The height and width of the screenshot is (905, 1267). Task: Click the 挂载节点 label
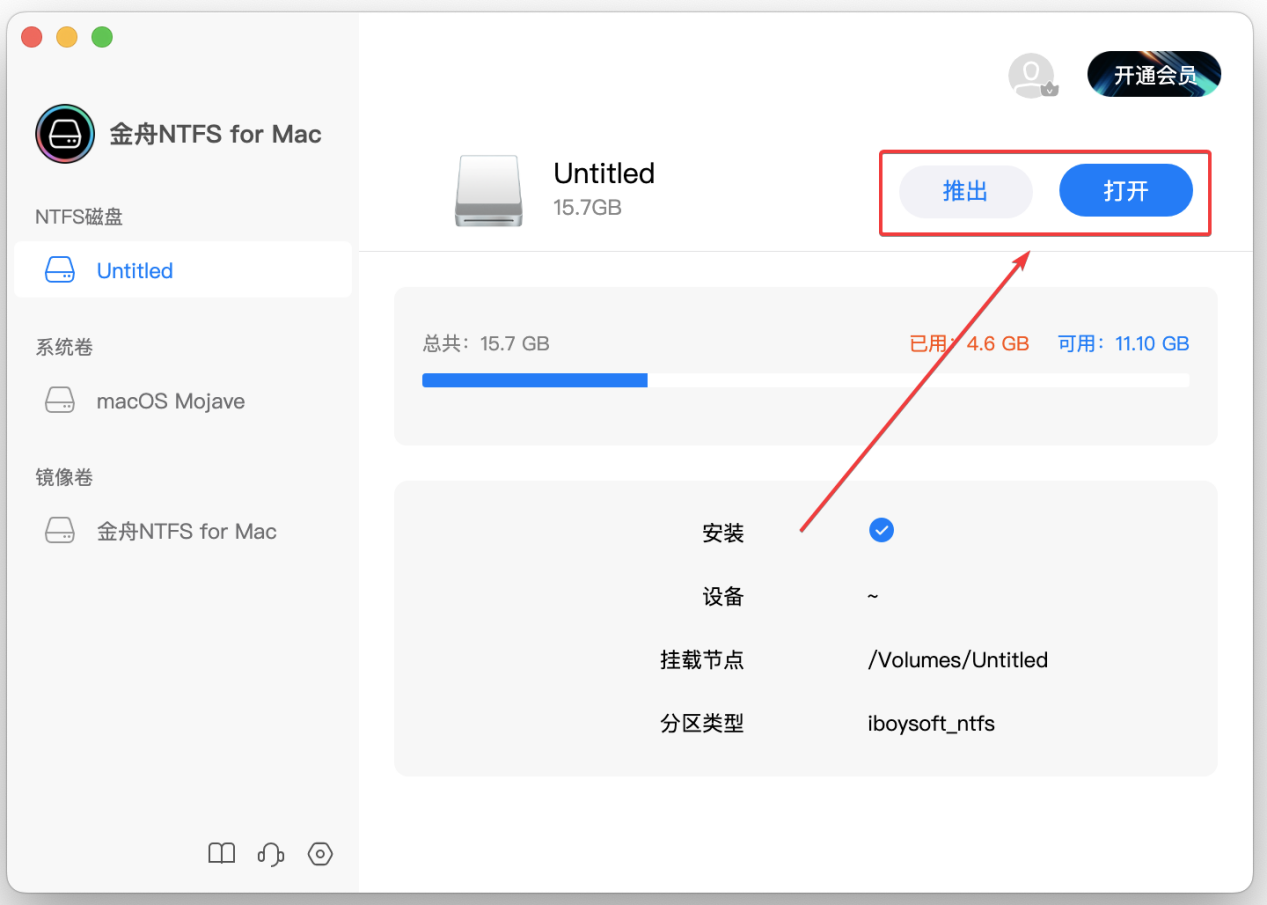click(x=702, y=660)
